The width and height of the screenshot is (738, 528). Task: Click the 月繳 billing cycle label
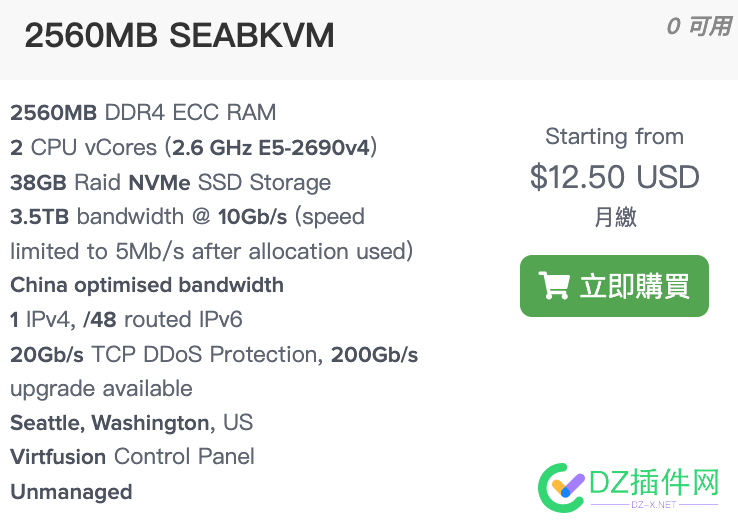(615, 217)
